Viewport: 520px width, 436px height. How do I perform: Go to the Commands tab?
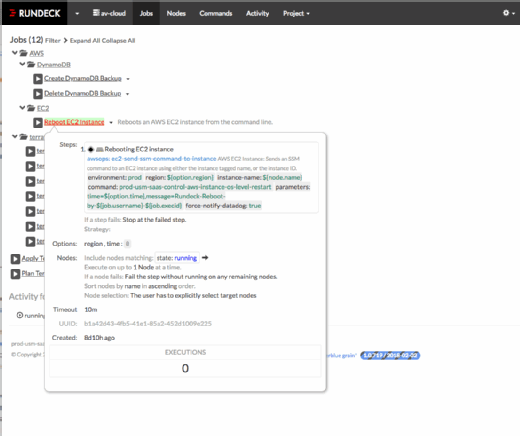pos(216,13)
